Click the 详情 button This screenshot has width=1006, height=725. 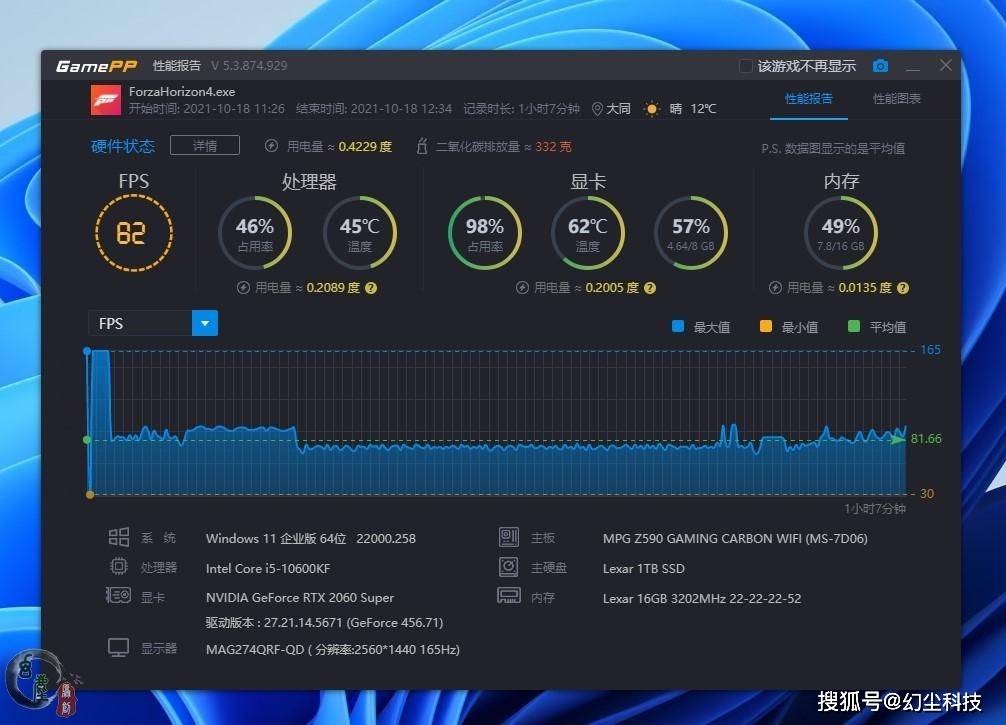(205, 146)
